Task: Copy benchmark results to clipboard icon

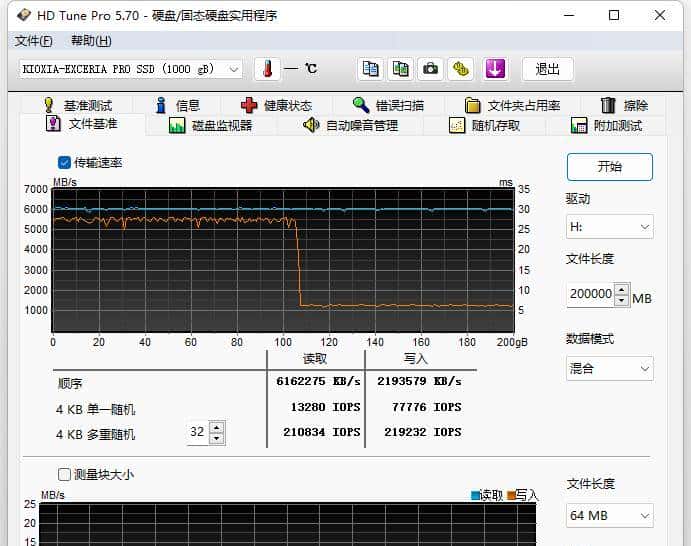Action: [x=370, y=69]
